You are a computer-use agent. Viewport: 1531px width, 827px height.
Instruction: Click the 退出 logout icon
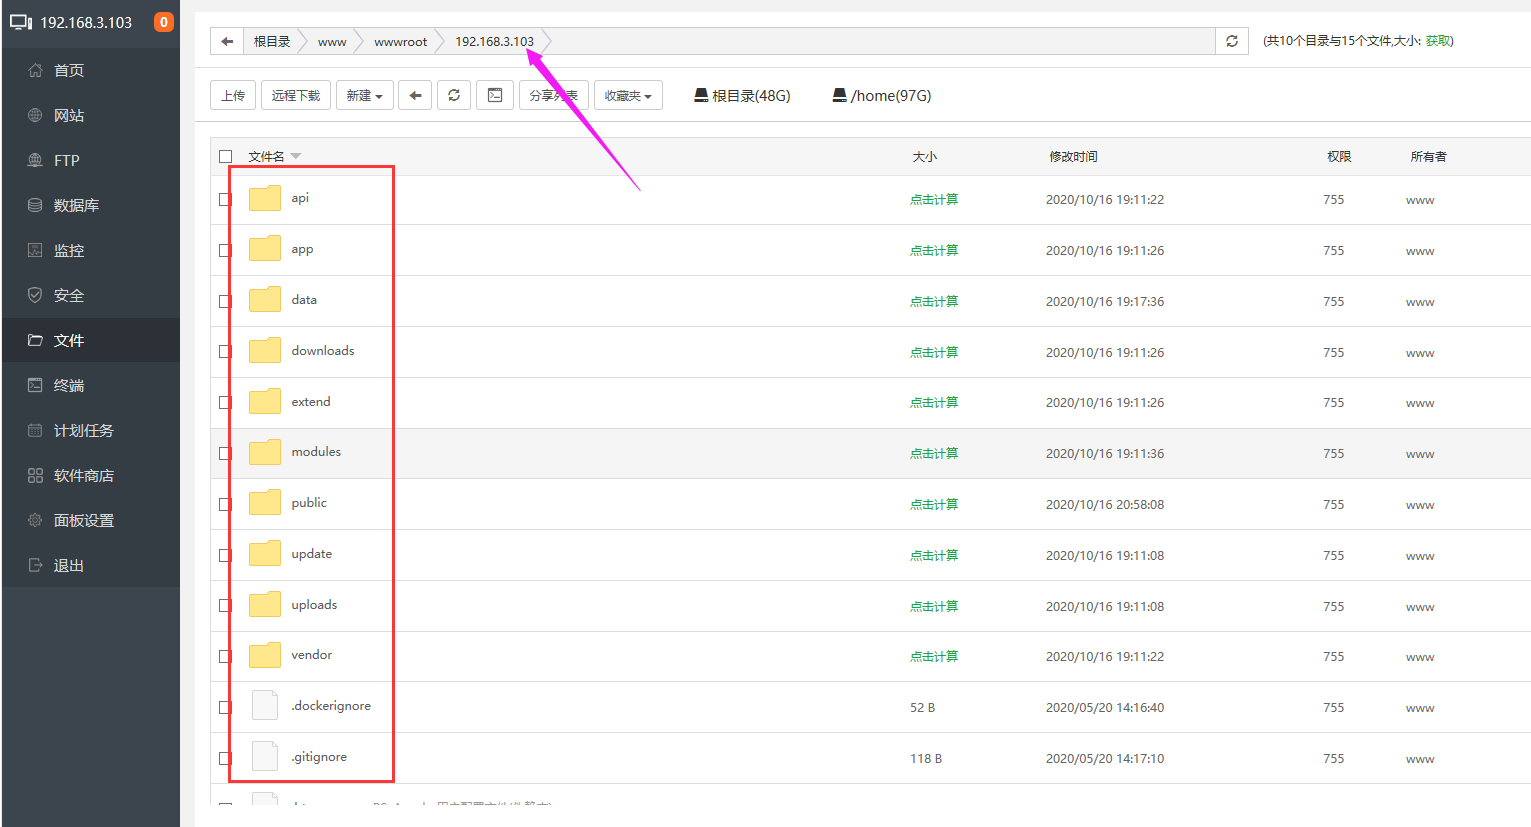click(35, 565)
